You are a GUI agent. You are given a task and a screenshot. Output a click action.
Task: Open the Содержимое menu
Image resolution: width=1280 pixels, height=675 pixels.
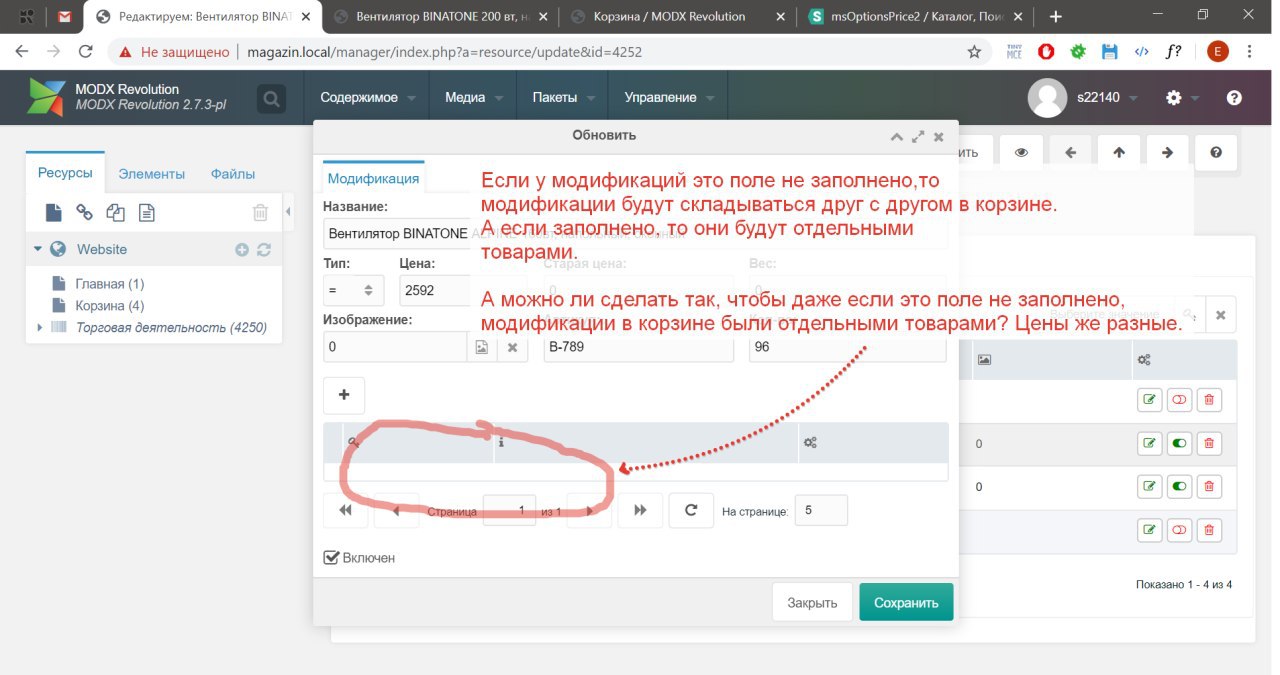pyautogui.click(x=366, y=98)
